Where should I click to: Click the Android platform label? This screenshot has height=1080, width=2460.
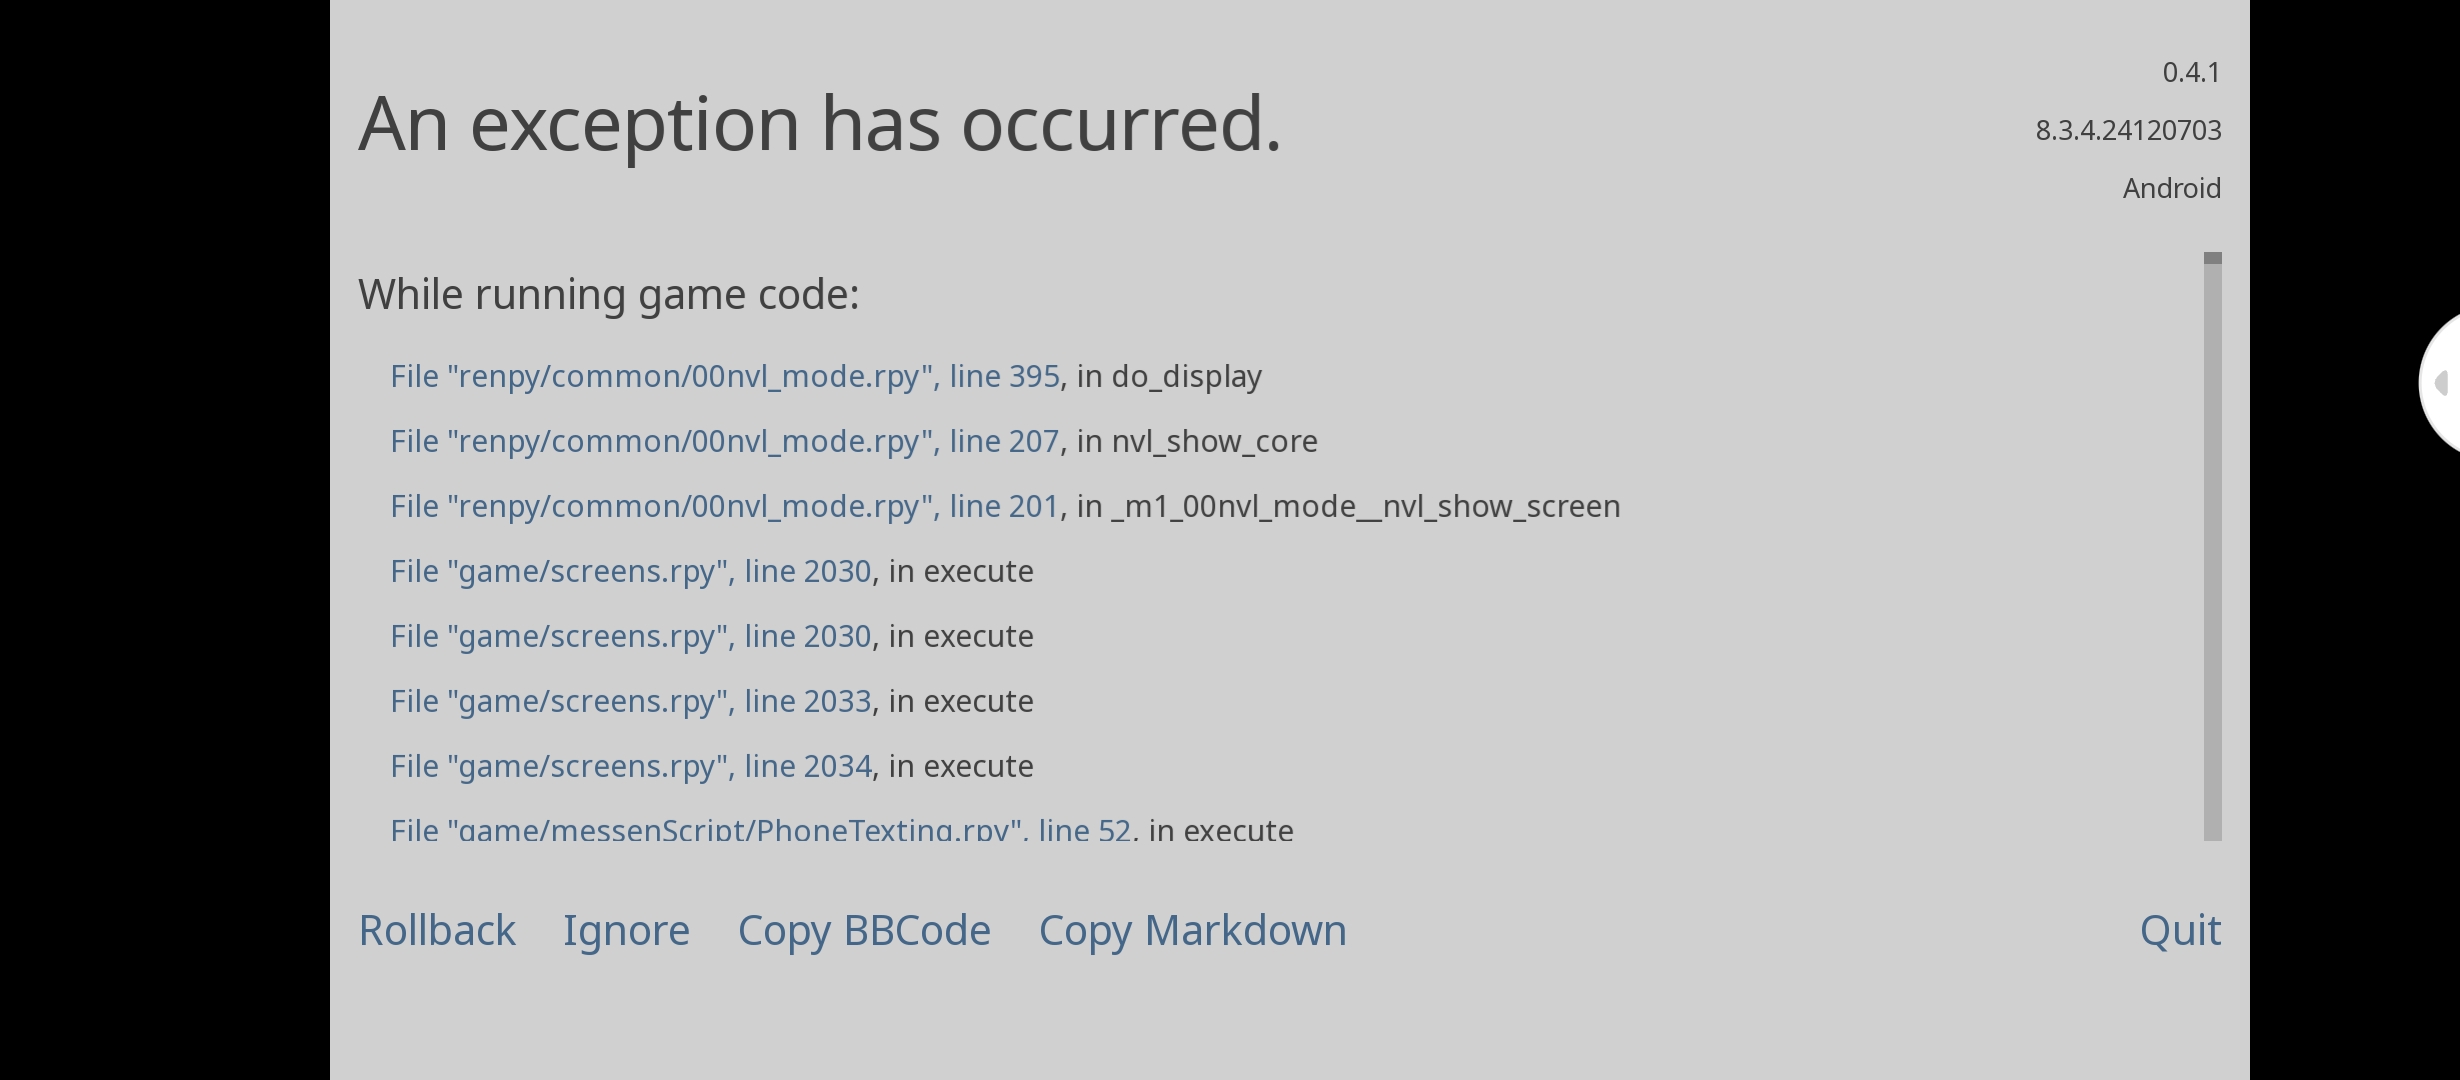point(2171,188)
